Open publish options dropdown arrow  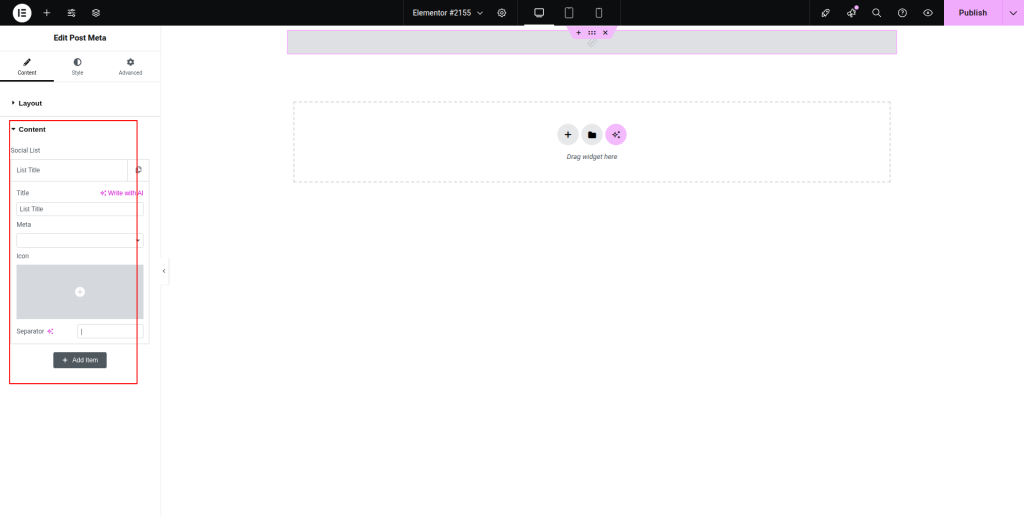[x=1013, y=12]
